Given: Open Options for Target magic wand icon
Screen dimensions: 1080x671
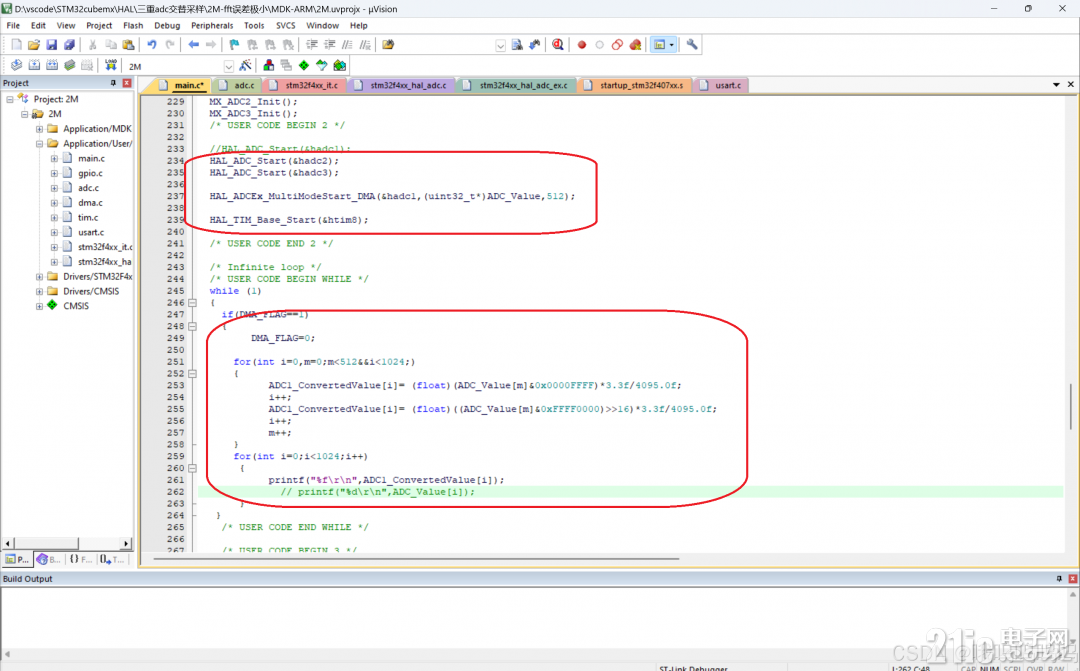Looking at the screenshot, I should click(245, 65).
